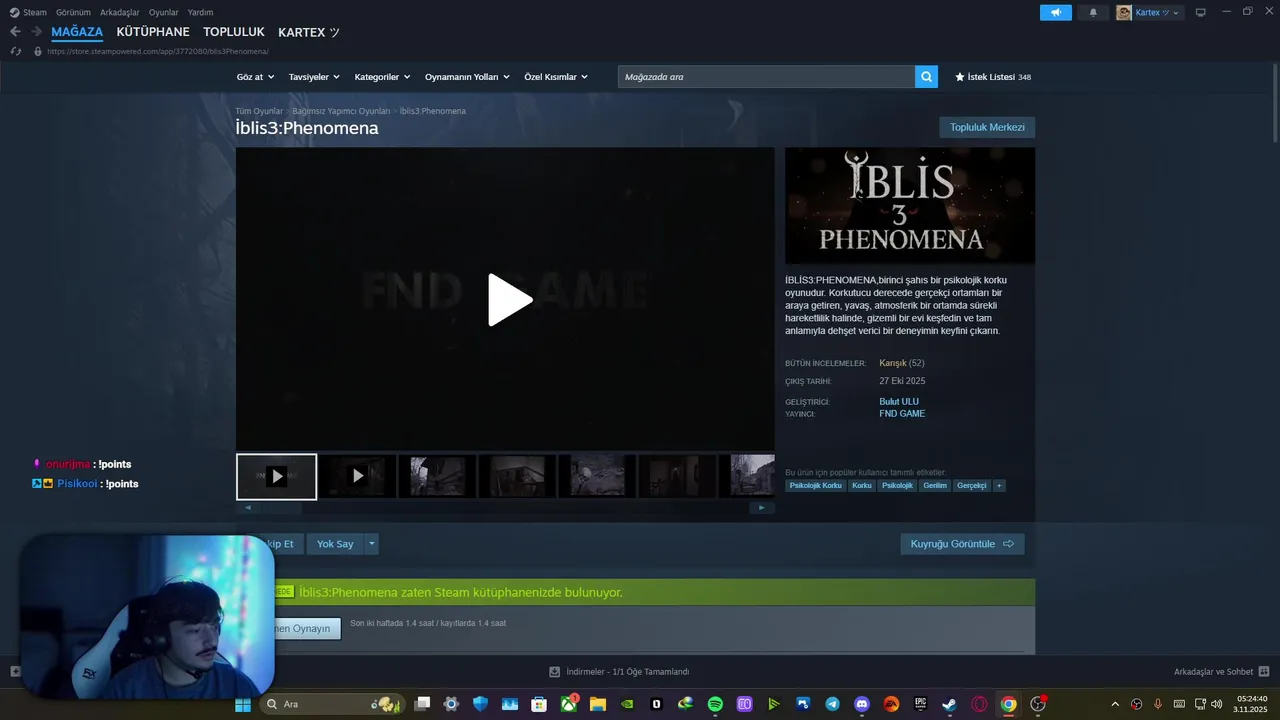The width and height of the screenshot is (1280, 720).
Task: Reload the store page
Action: [x=15, y=51]
